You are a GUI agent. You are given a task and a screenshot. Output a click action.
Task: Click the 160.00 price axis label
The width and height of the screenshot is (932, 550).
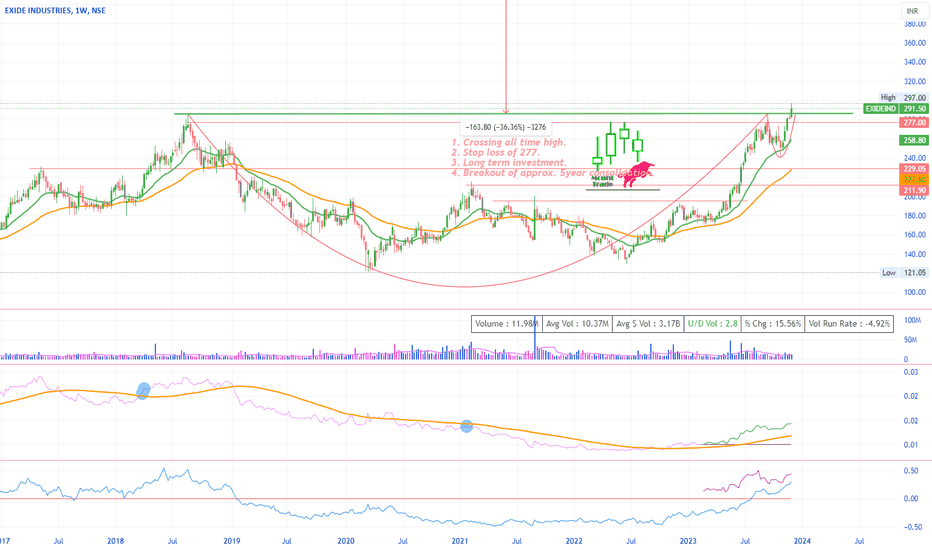click(x=915, y=235)
